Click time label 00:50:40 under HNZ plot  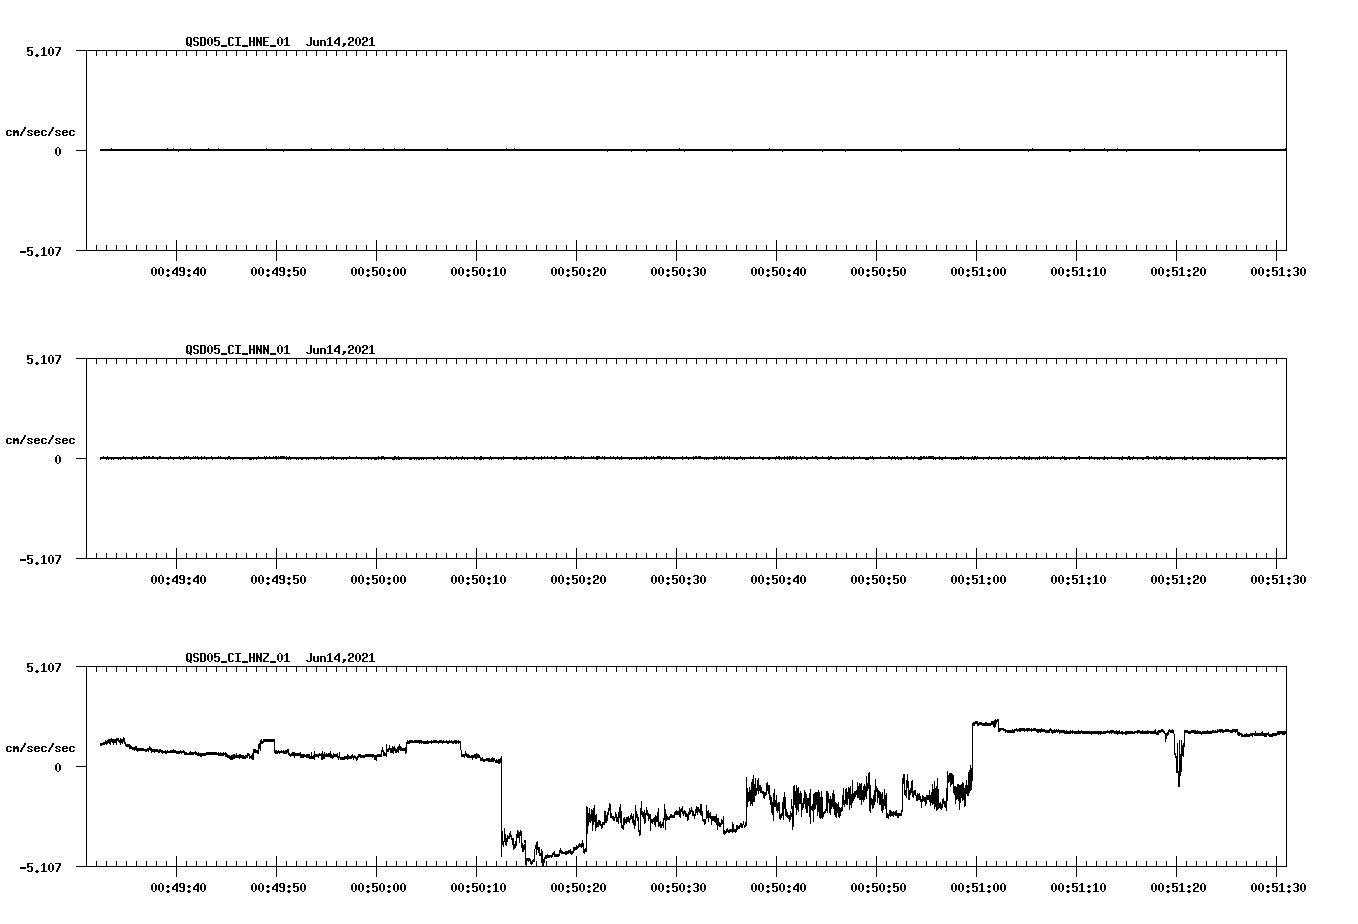tap(779, 887)
